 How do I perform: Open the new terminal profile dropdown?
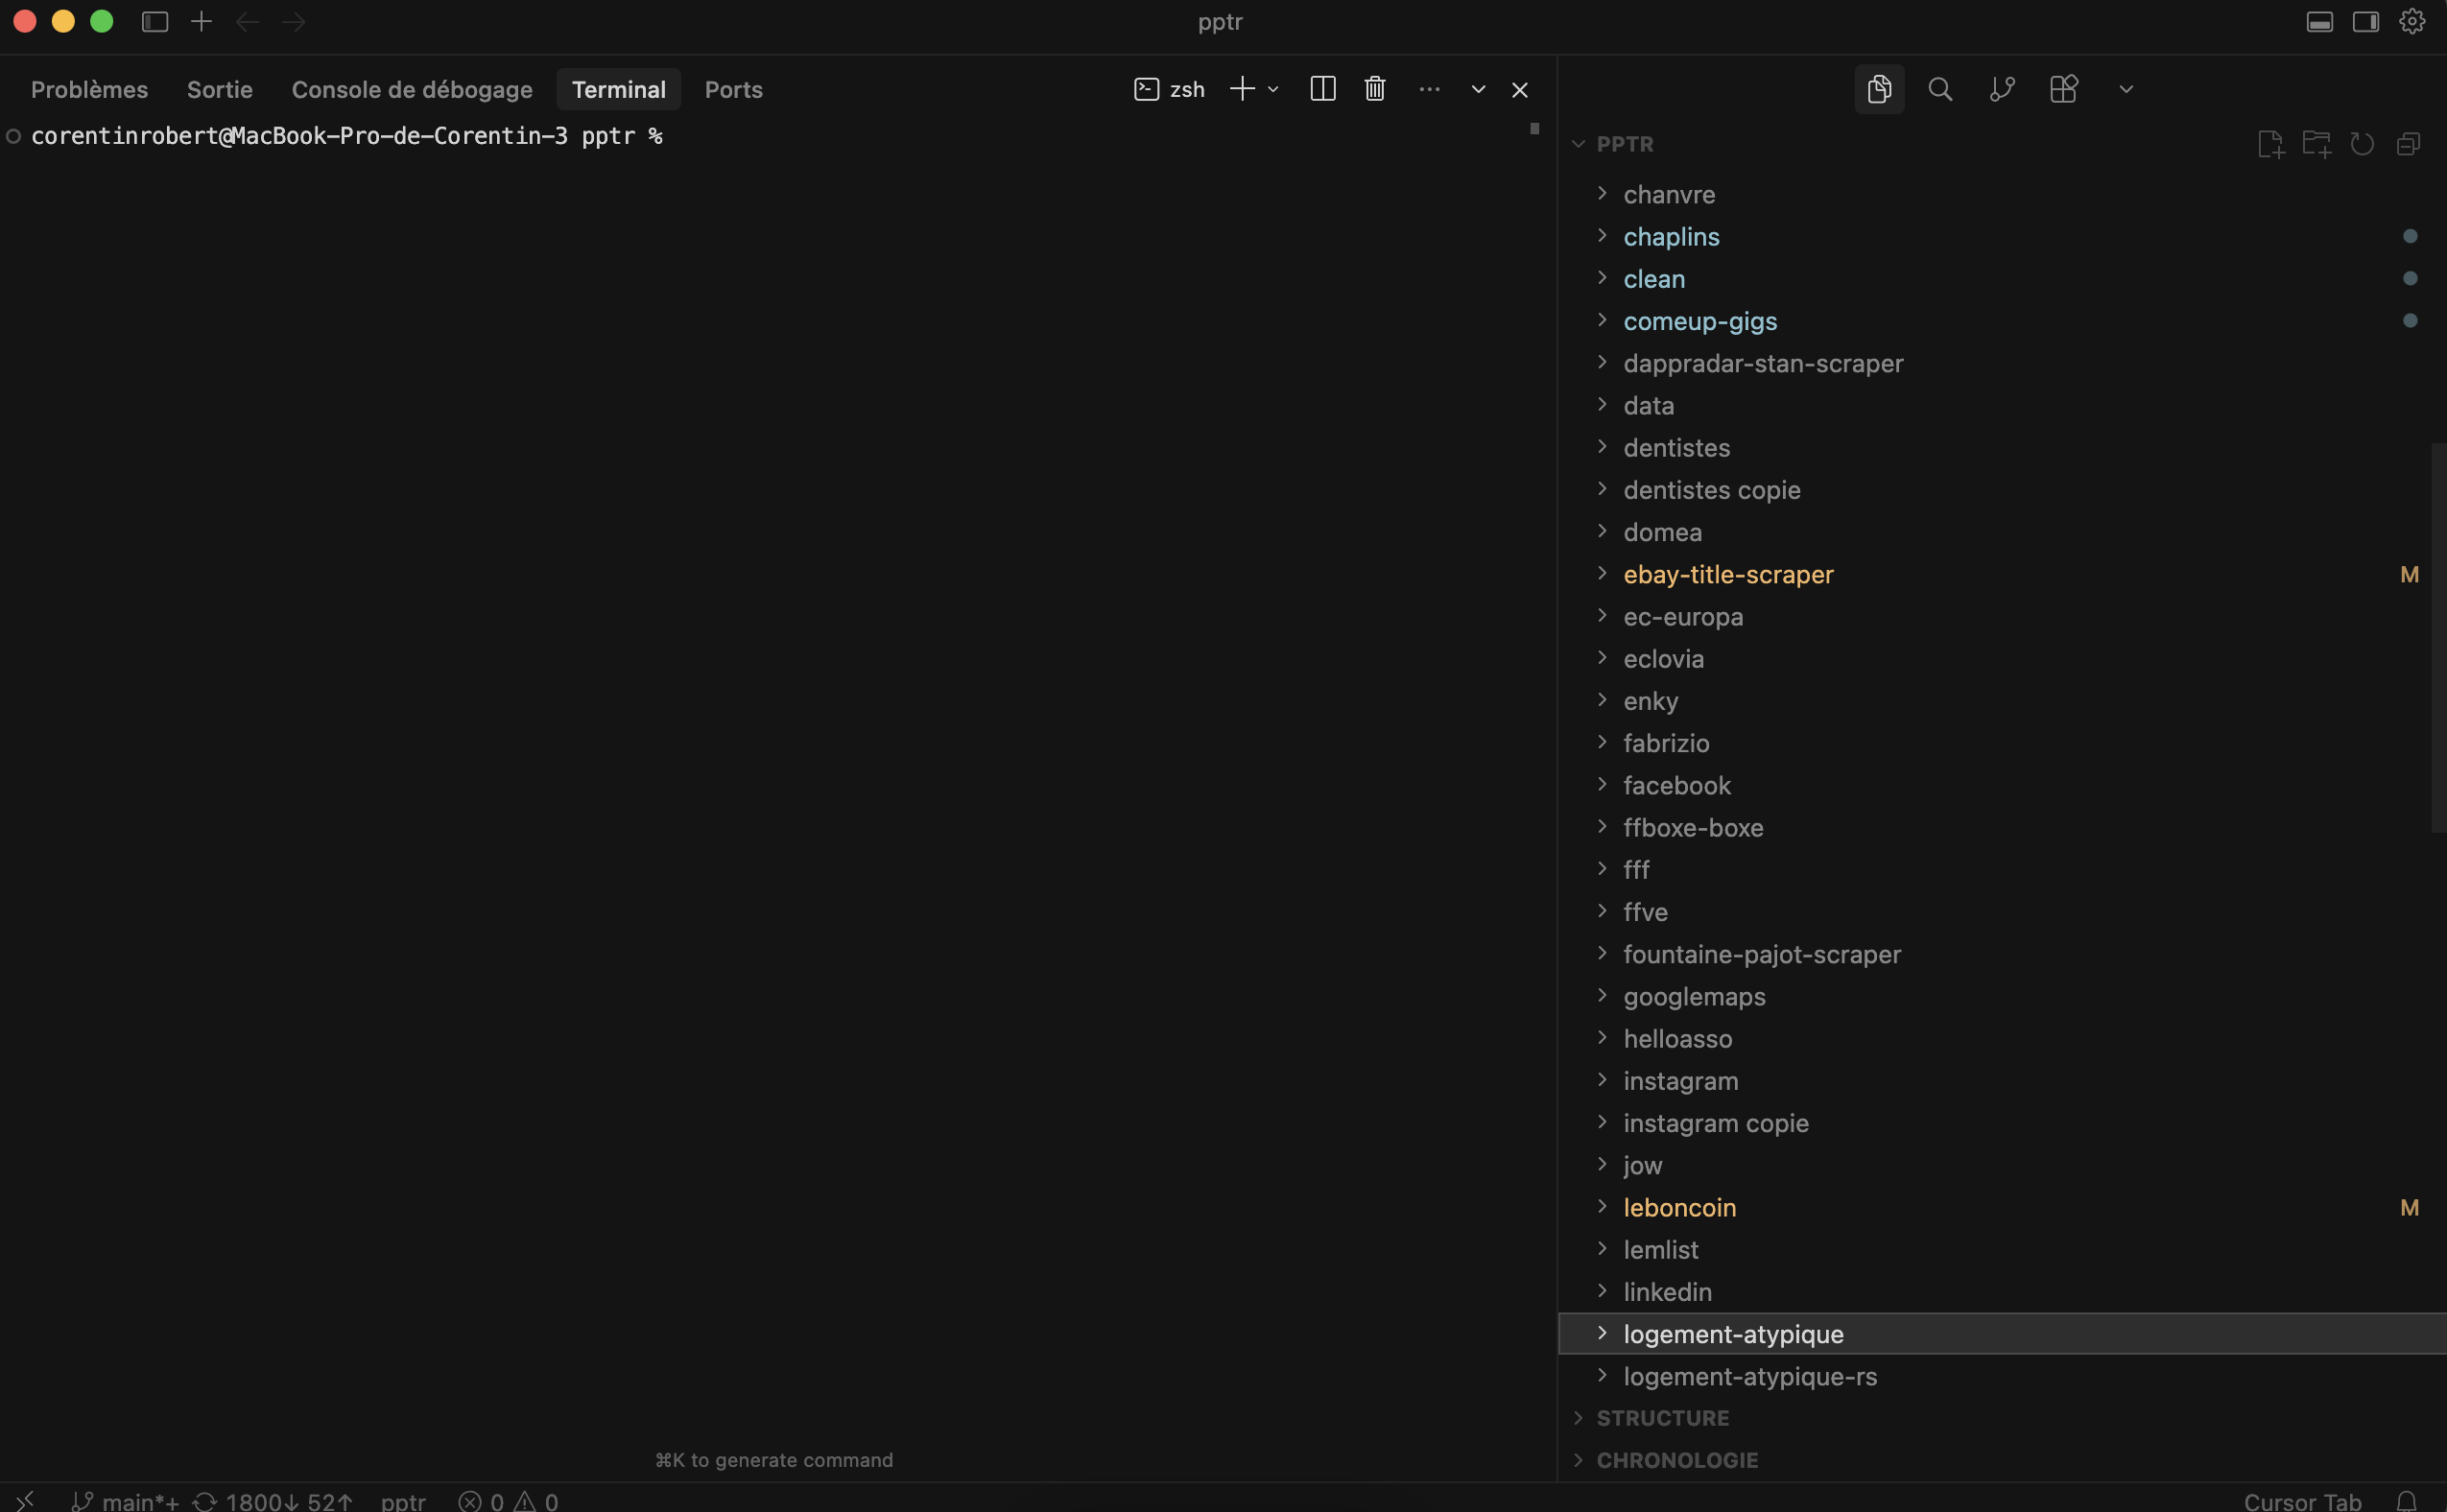(x=1273, y=89)
